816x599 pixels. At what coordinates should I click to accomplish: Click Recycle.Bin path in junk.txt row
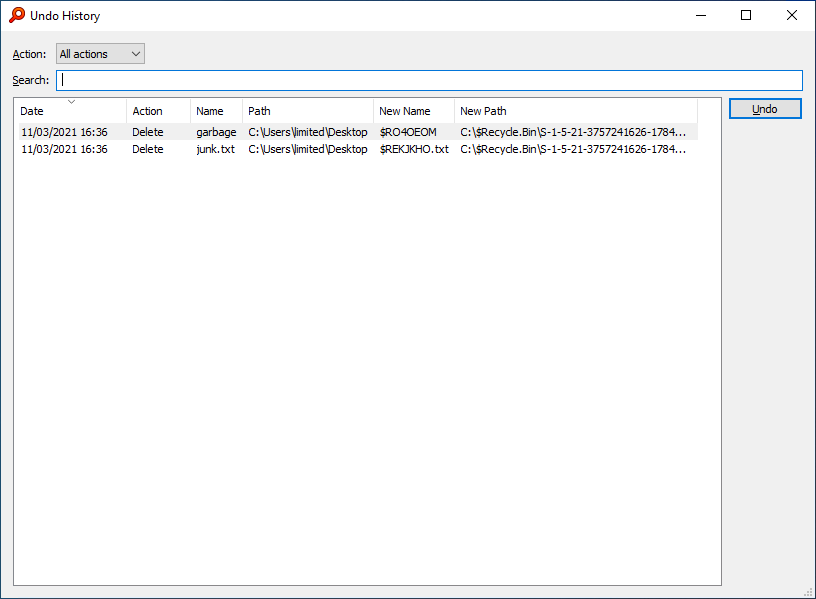tap(573, 149)
